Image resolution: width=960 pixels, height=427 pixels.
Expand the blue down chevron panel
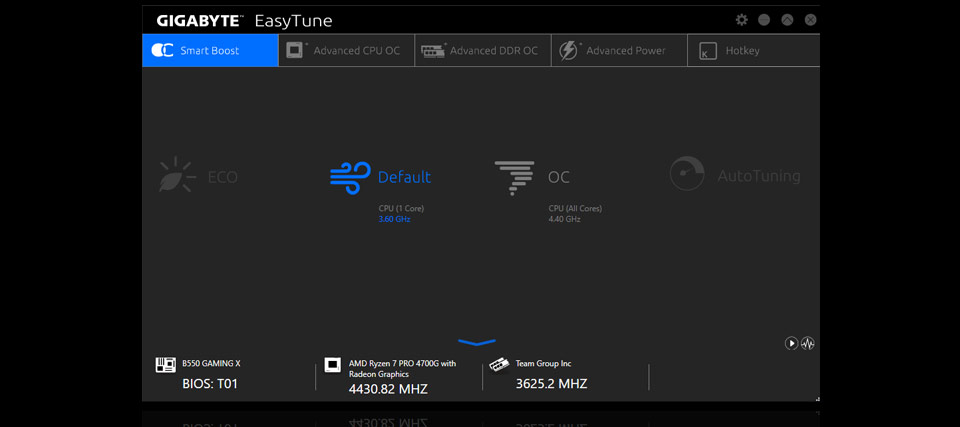477,342
